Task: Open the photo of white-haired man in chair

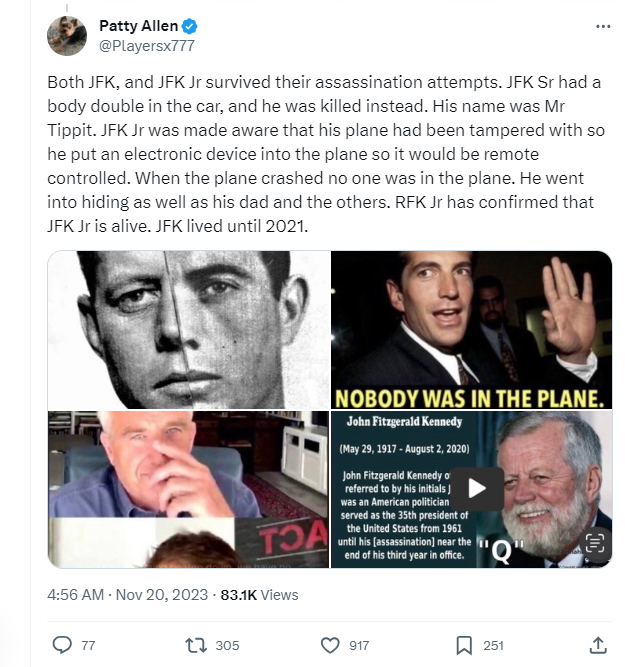Action: point(188,489)
